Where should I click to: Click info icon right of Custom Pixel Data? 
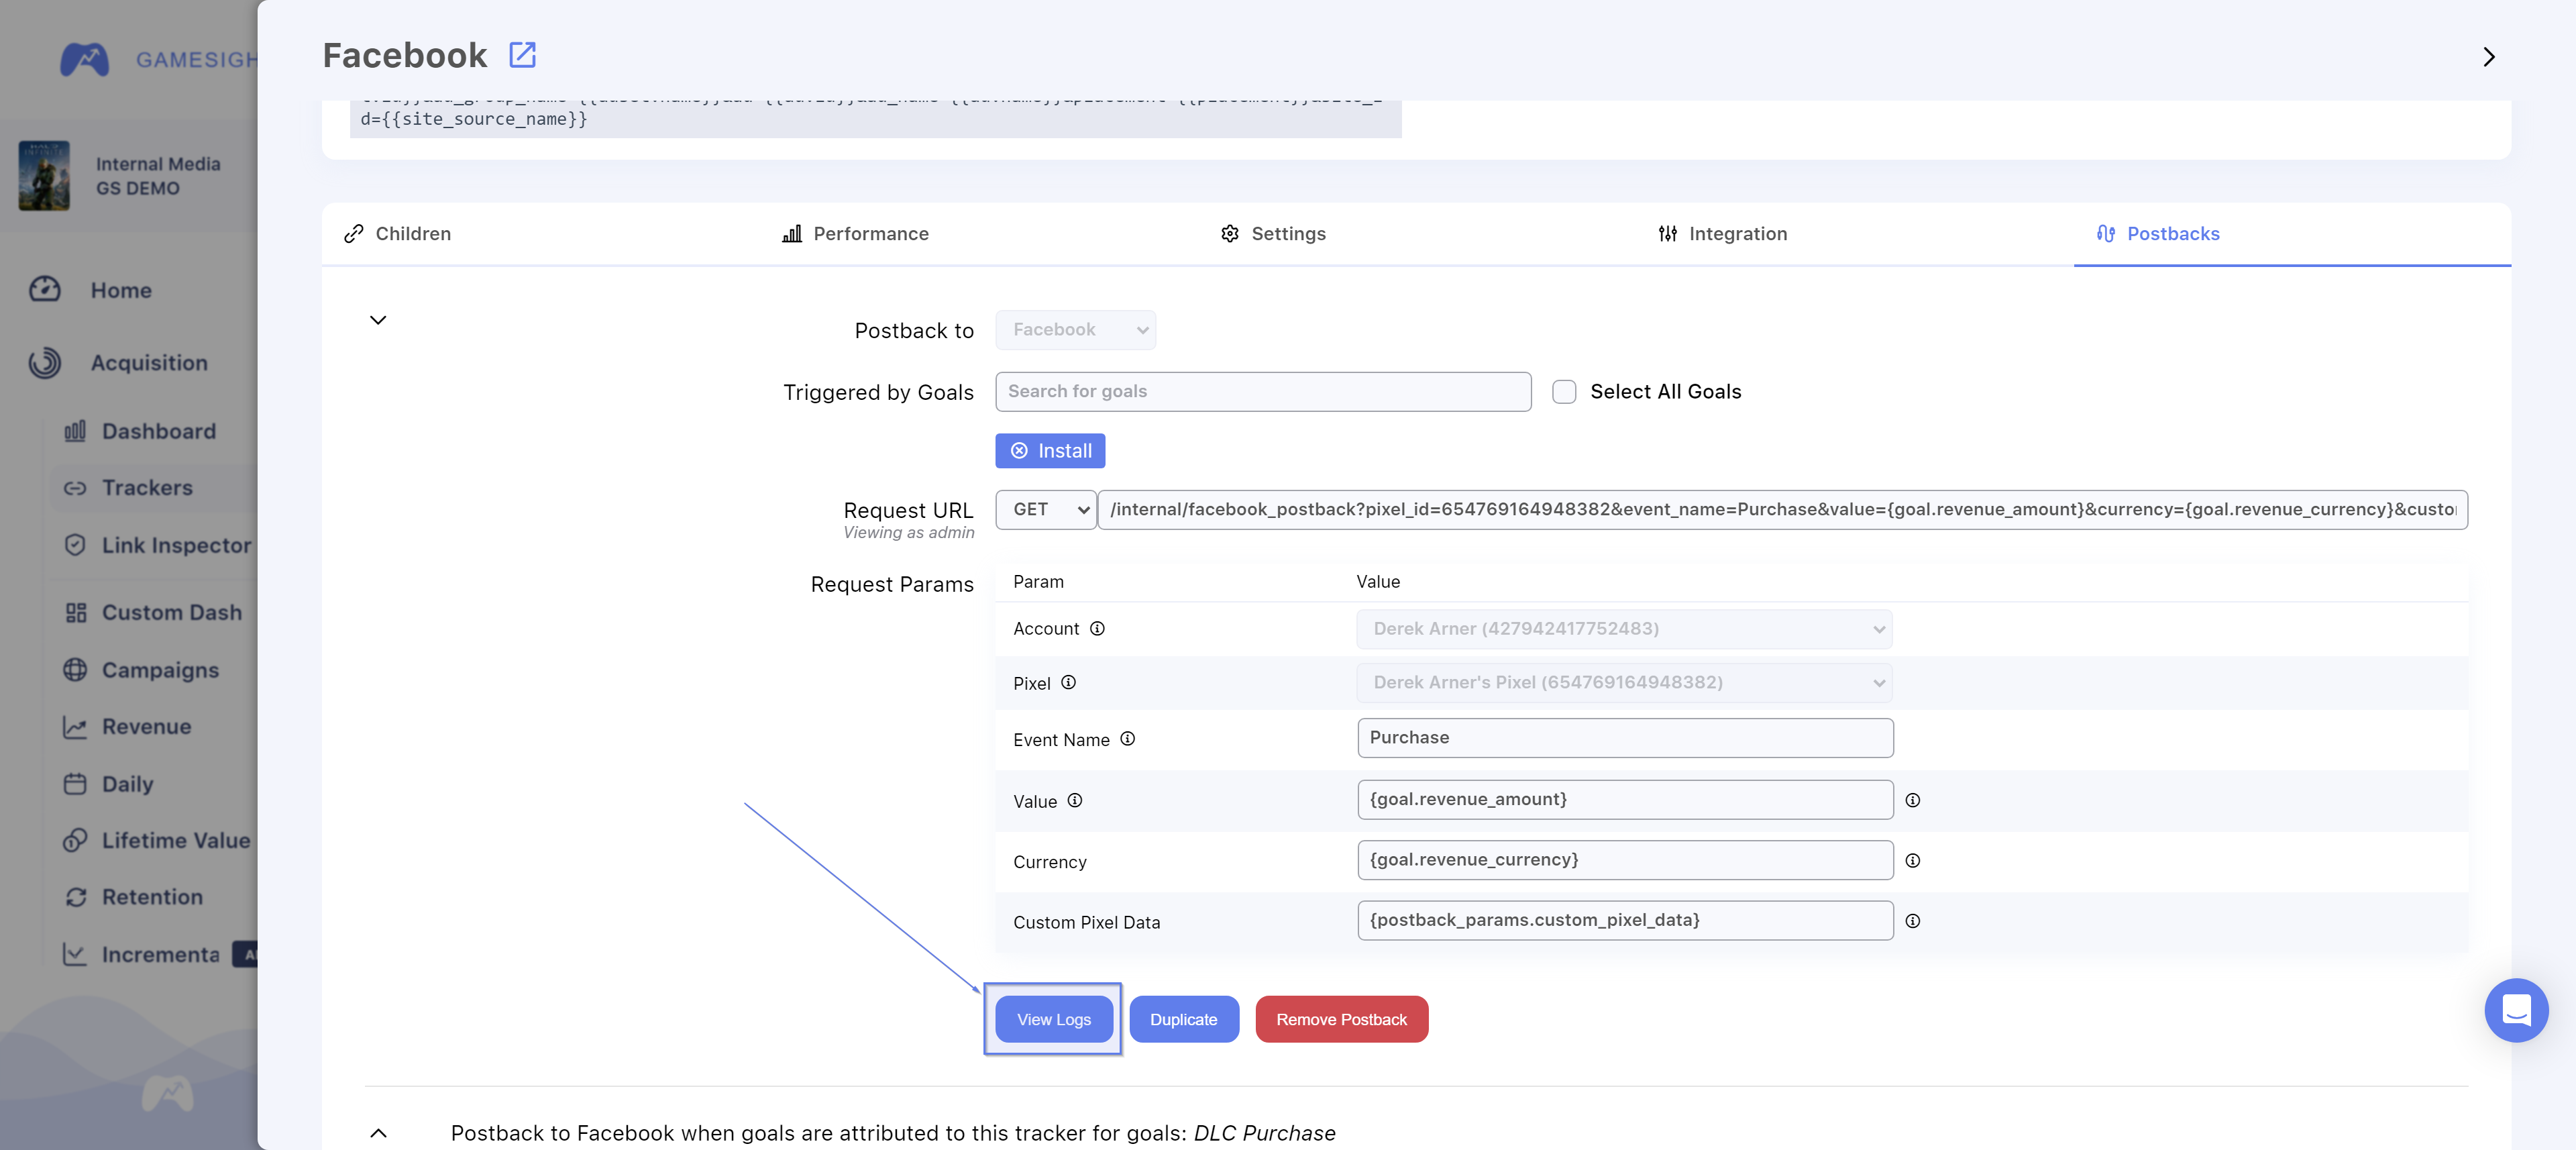pyautogui.click(x=1912, y=921)
